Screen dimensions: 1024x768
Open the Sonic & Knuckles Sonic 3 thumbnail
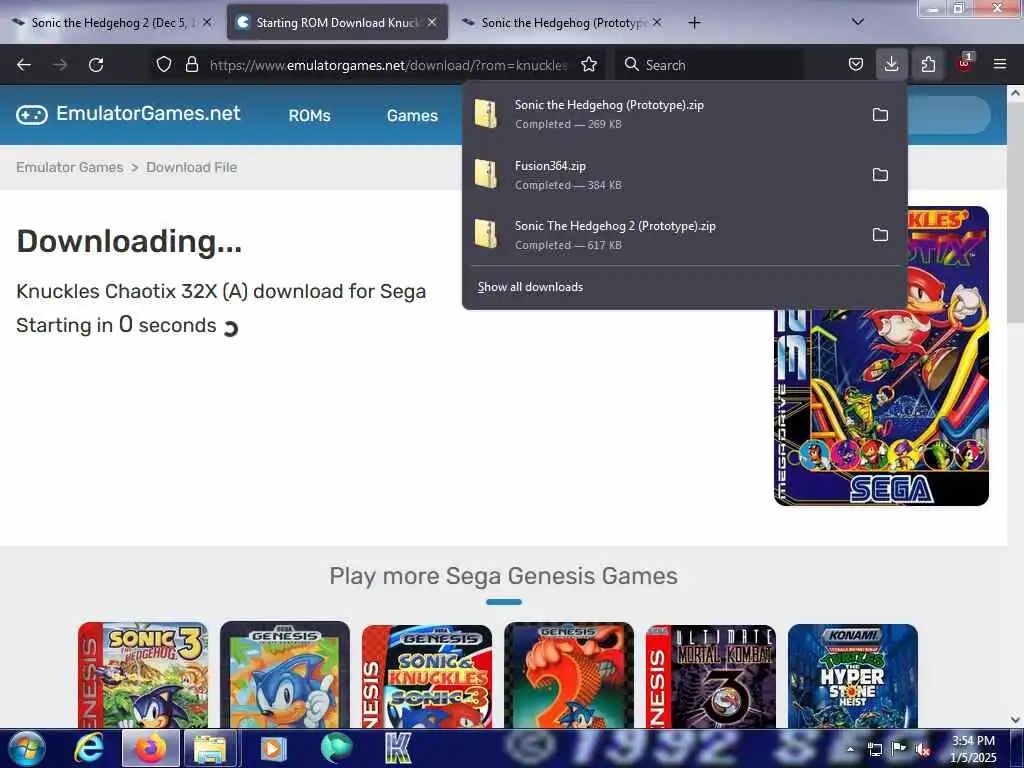[x=427, y=675]
